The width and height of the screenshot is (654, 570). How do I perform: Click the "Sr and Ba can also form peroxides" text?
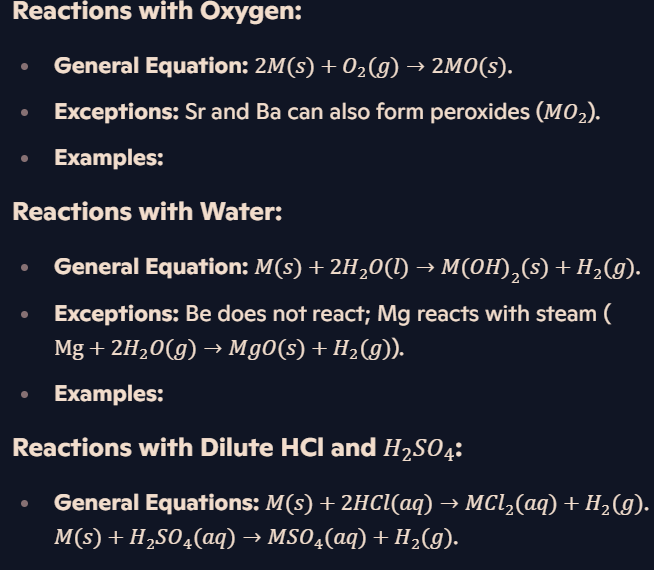pyautogui.click(x=357, y=112)
